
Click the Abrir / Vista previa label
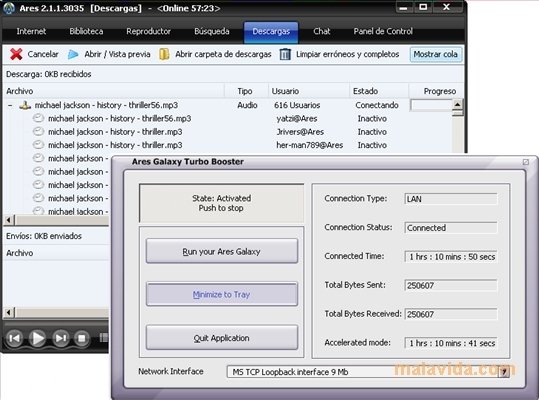click(117, 54)
